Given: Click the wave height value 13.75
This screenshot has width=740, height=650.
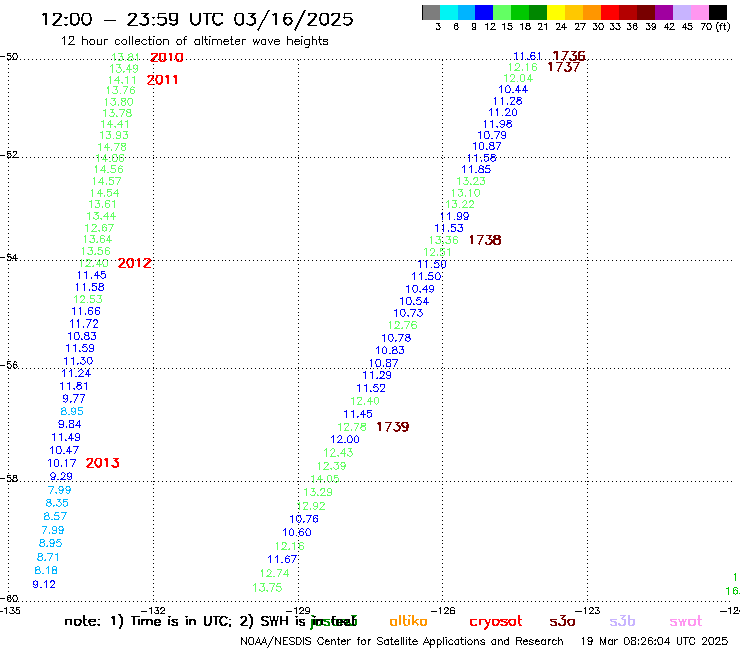Looking at the screenshot, I should (267, 588).
